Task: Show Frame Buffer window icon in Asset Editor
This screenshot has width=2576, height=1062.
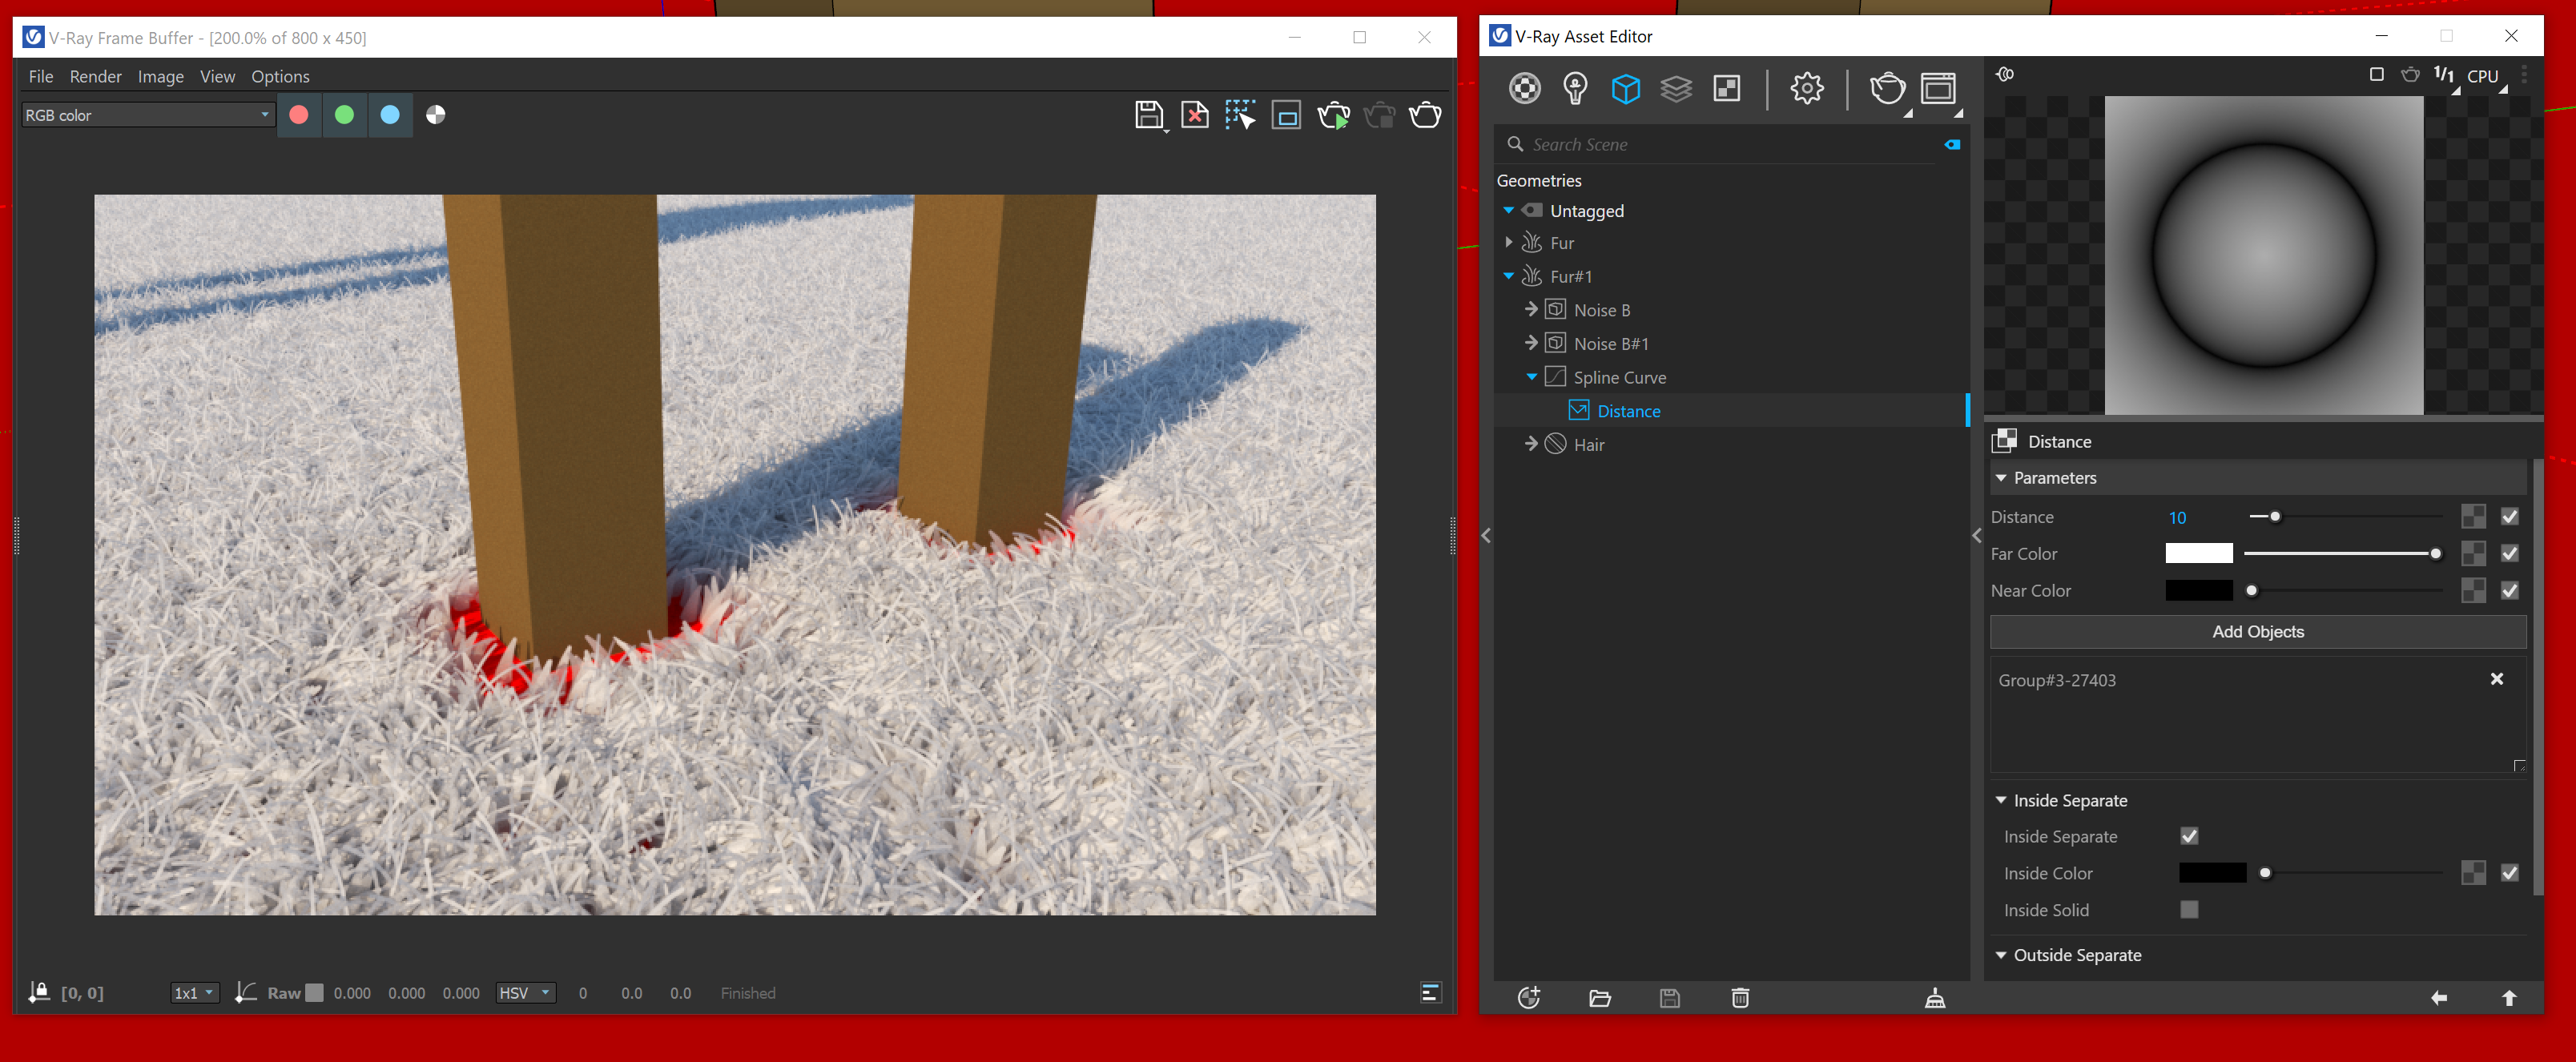Action: 1938,89
